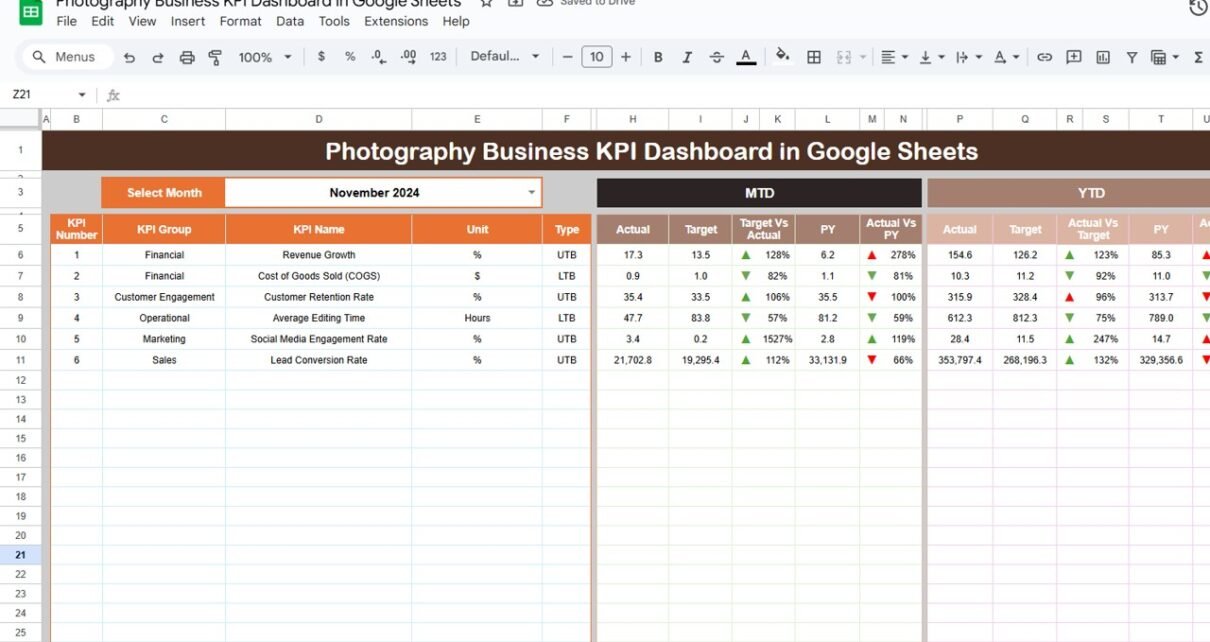1210x642 pixels.
Task: Open the font family Default dropdown
Action: click(x=505, y=57)
